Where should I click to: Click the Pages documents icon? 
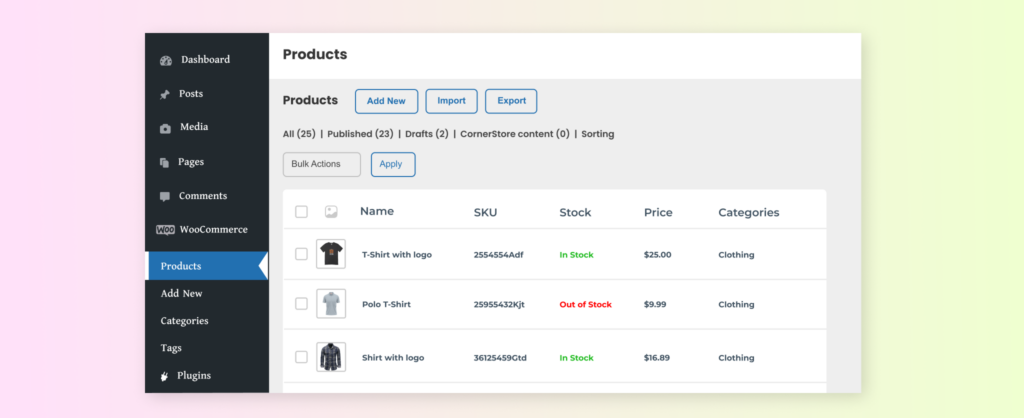pyautogui.click(x=165, y=162)
